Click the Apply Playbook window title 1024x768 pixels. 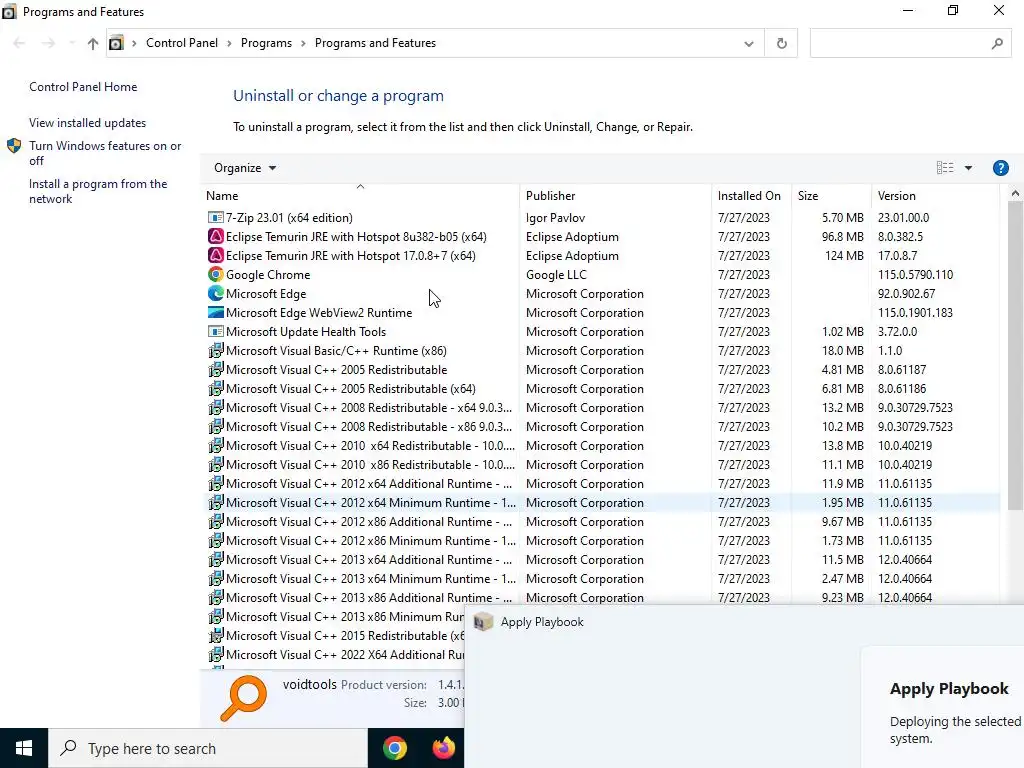(x=542, y=622)
